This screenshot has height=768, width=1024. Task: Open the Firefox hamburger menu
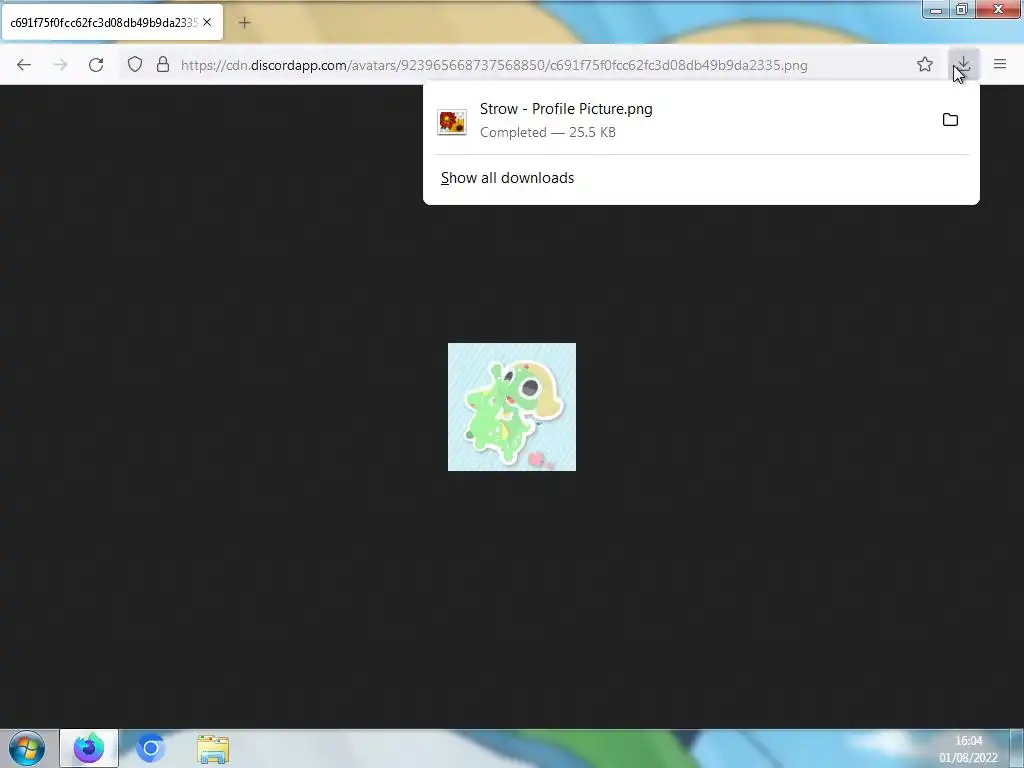[x=1000, y=64]
